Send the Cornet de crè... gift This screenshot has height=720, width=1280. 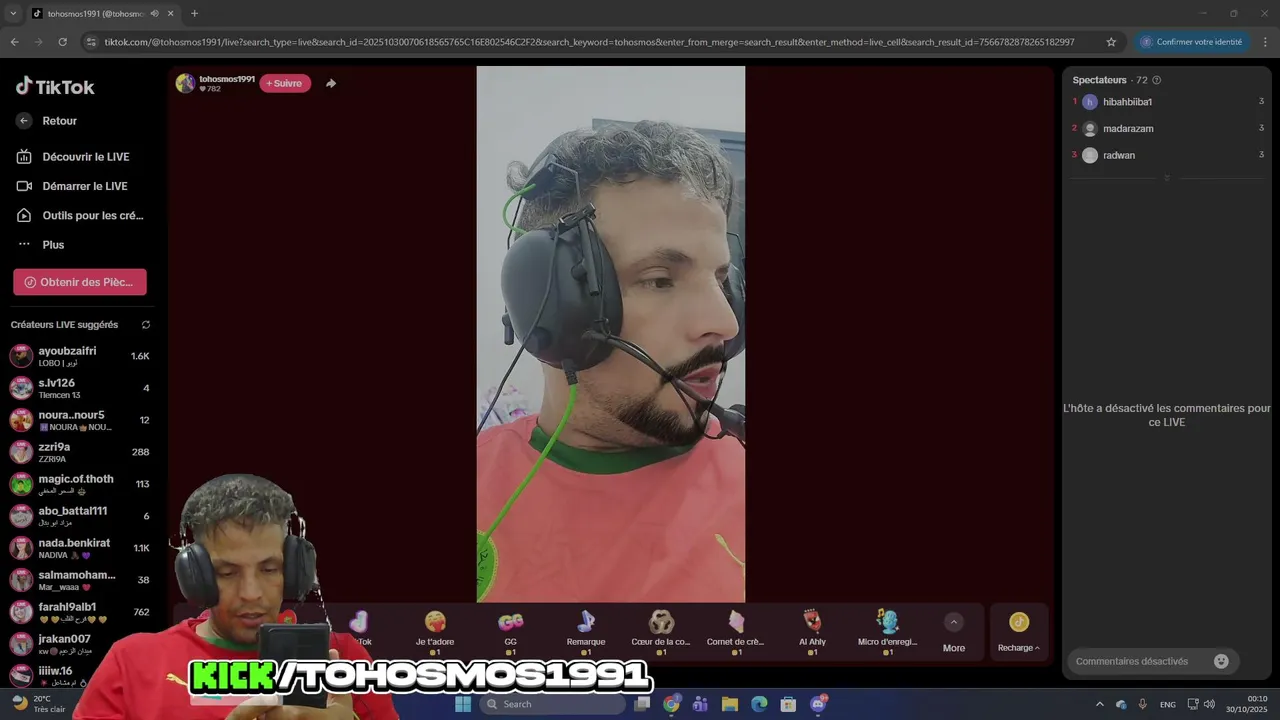click(736, 632)
